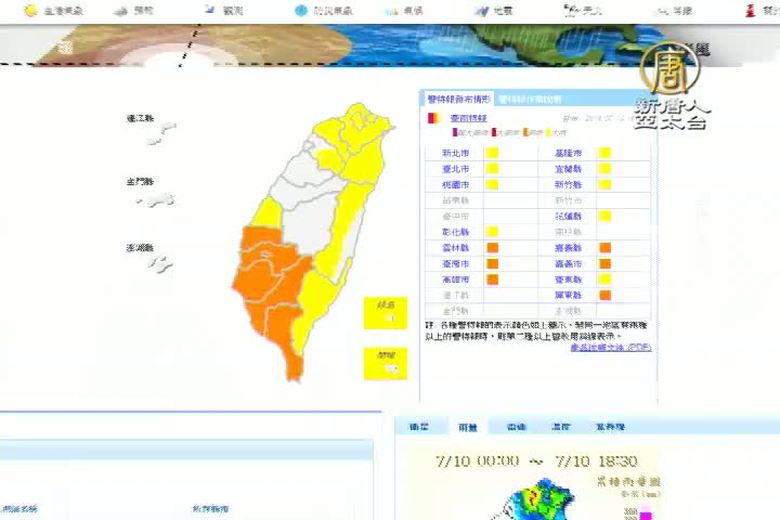Click the blue 防災氣象 globe icon
The width and height of the screenshot is (780, 520).
(x=301, y=11)
